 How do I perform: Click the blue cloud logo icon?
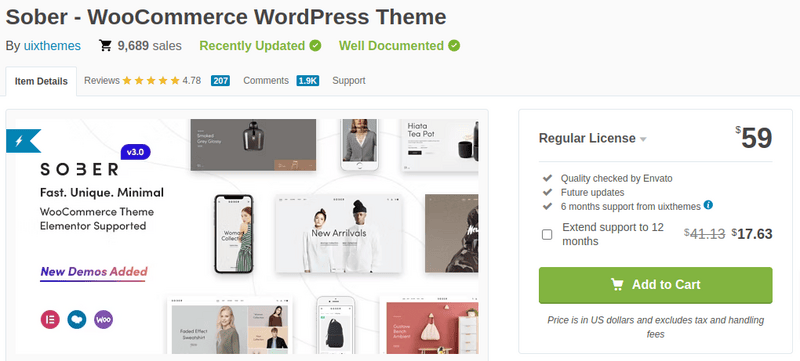[77, 320]
